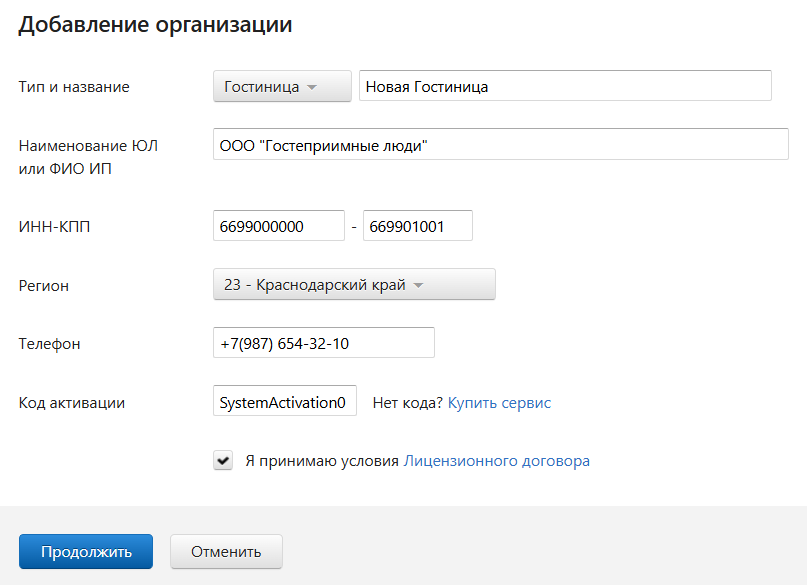Select the КПП field containing 669901001

click(417, 225)
